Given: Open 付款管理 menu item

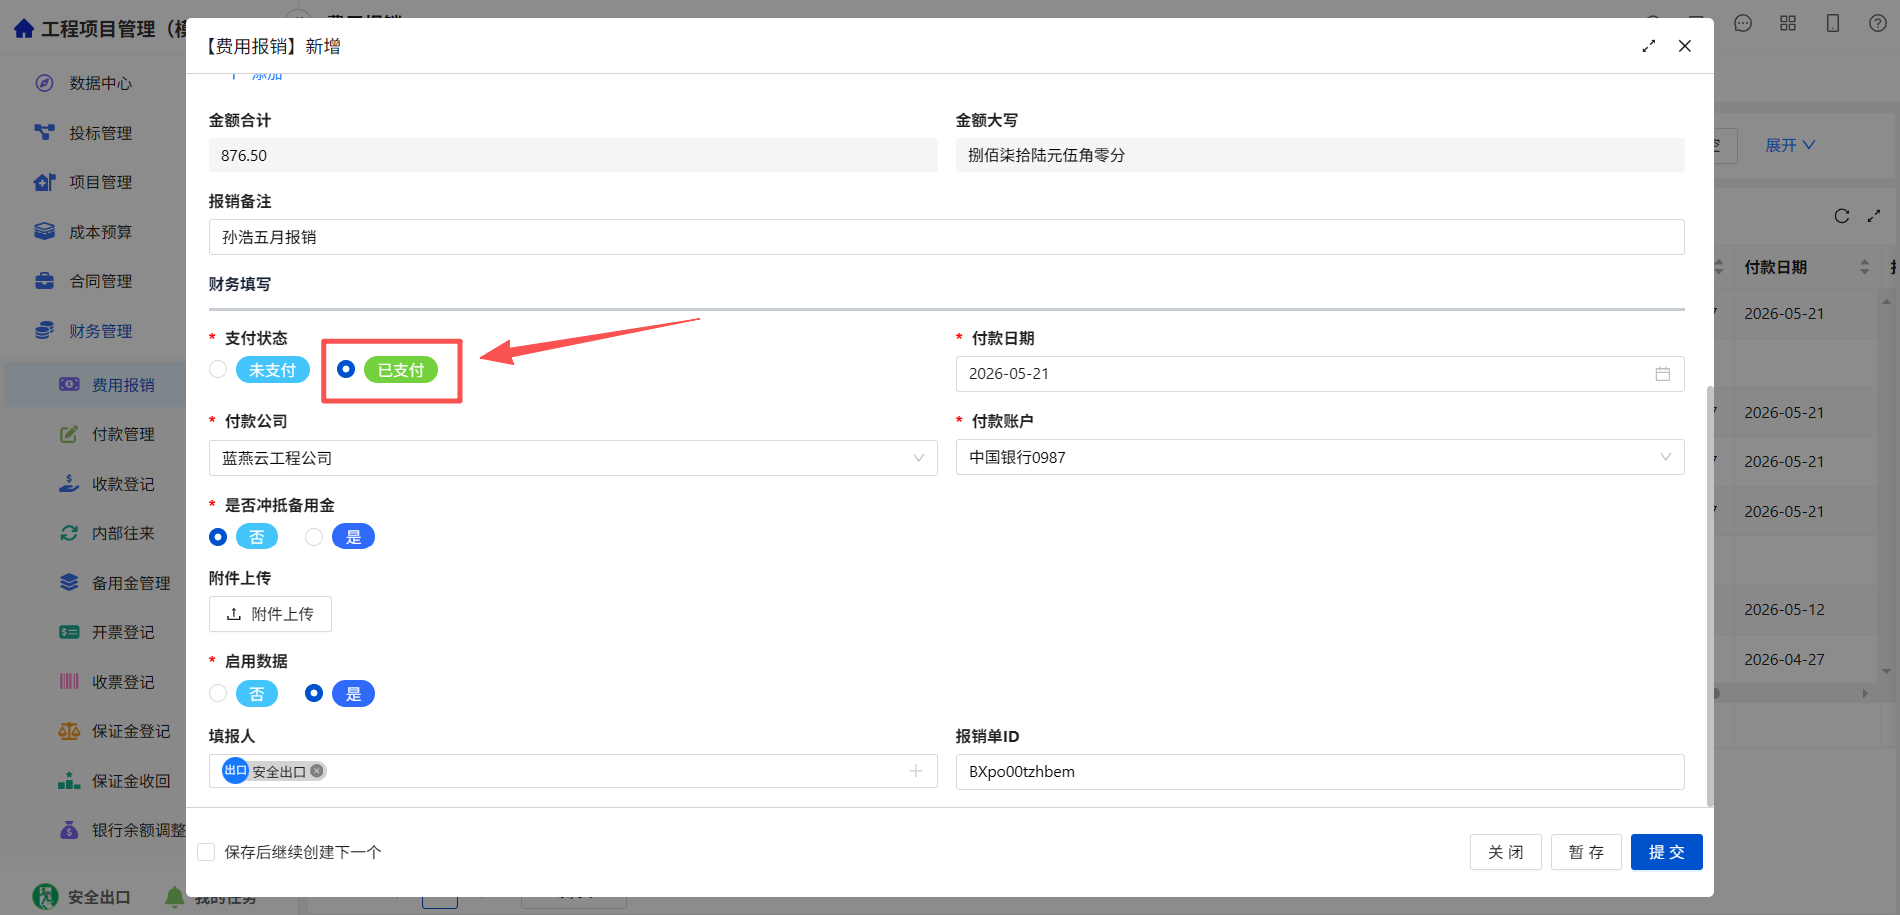Looking at the screenshot, I should coord(123,434).
